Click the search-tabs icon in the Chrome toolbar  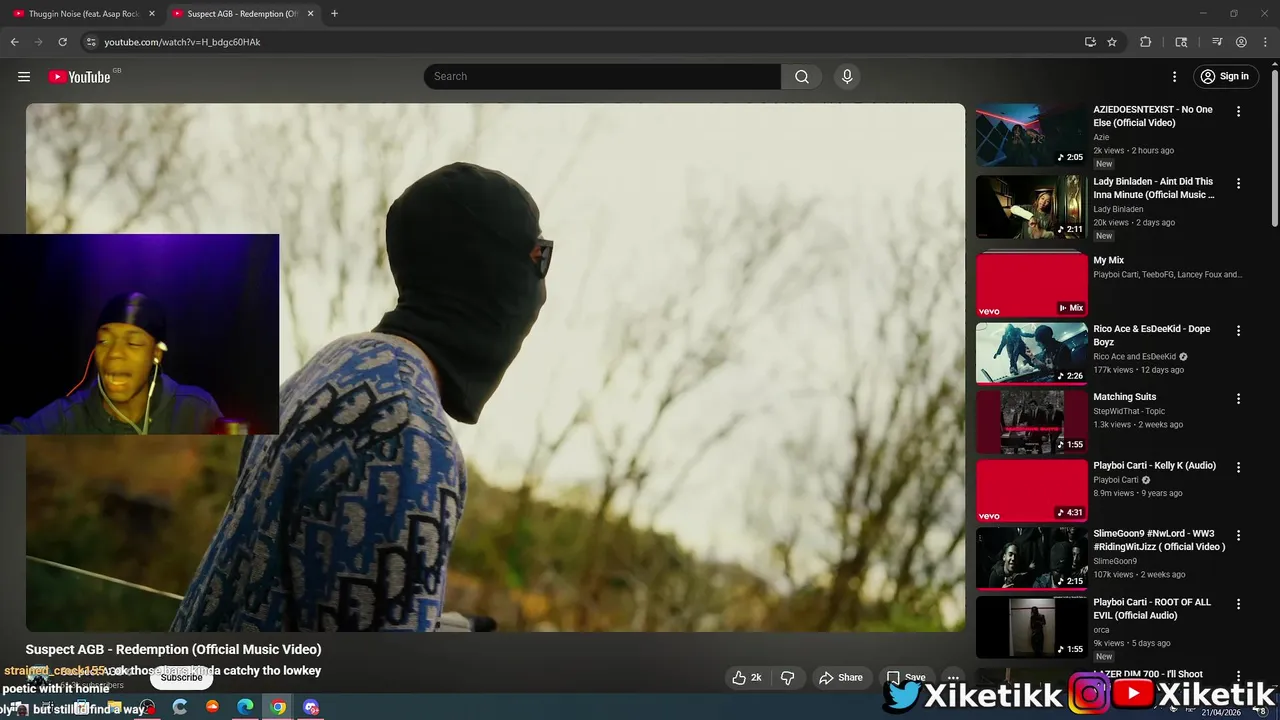tap(1181, 42)
